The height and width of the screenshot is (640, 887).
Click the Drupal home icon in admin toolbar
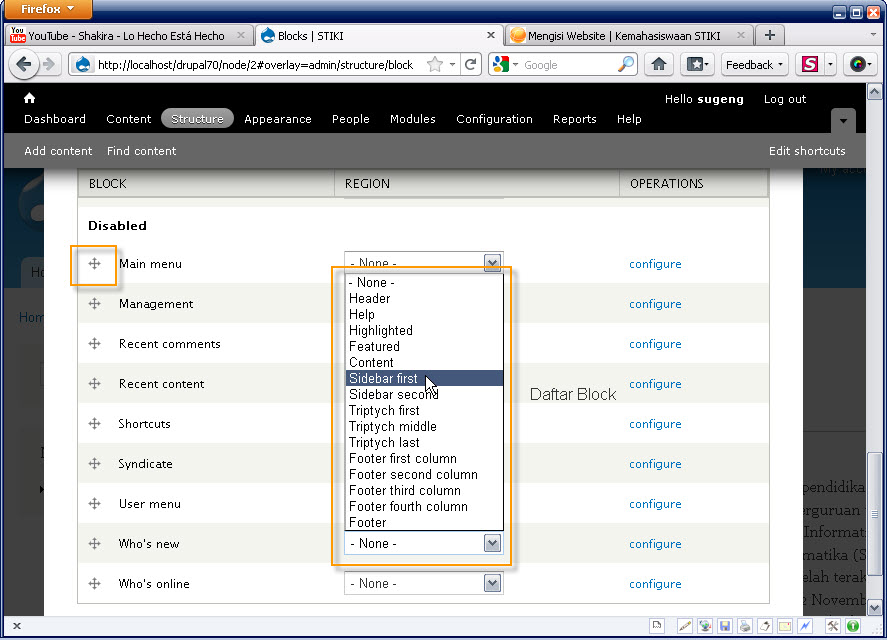click(29, 98)
